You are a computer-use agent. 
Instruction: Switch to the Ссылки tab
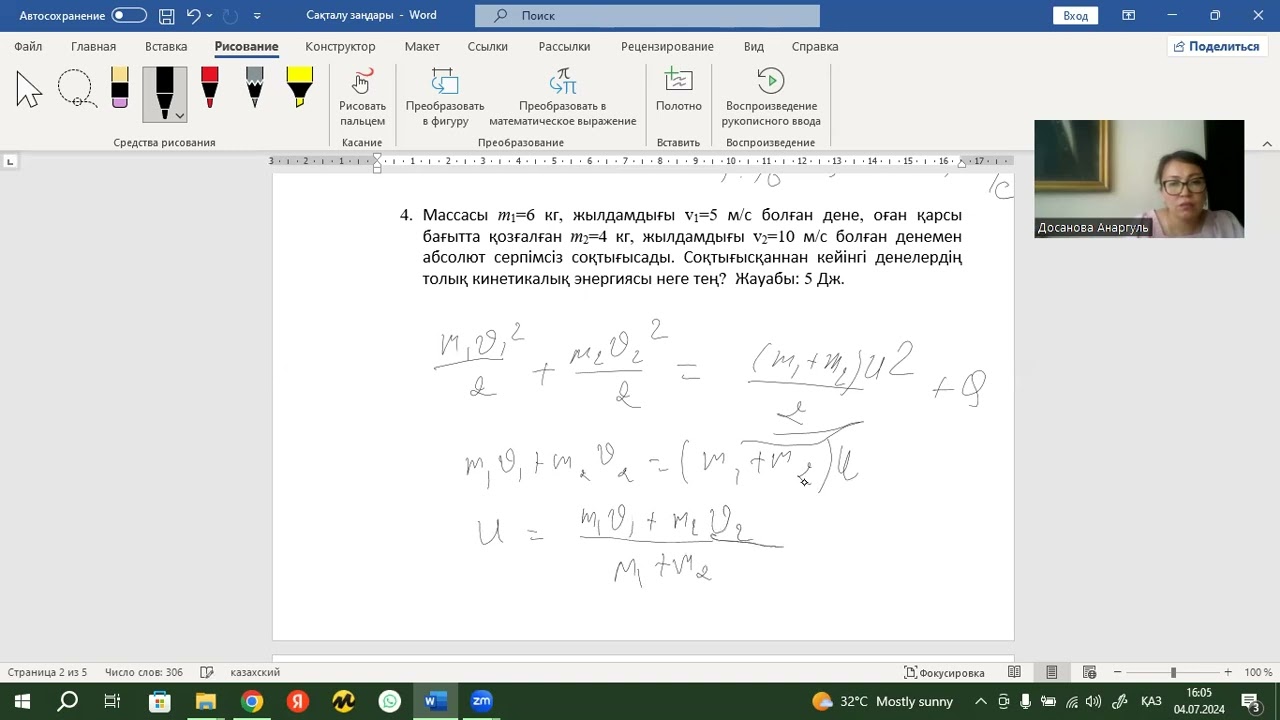coord(488,47)
